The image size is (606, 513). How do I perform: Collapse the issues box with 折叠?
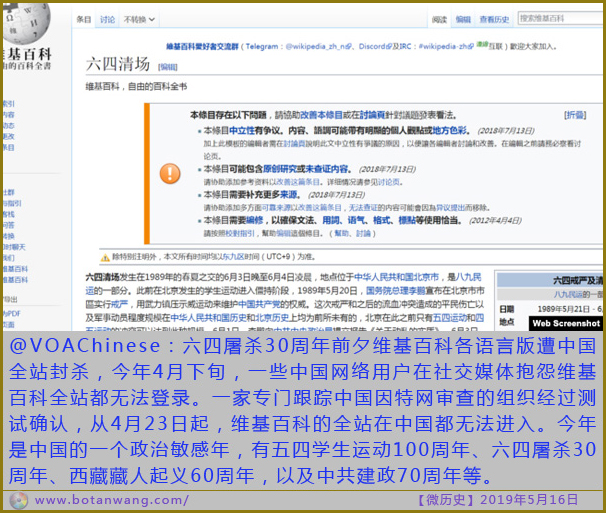pos(575,115)
